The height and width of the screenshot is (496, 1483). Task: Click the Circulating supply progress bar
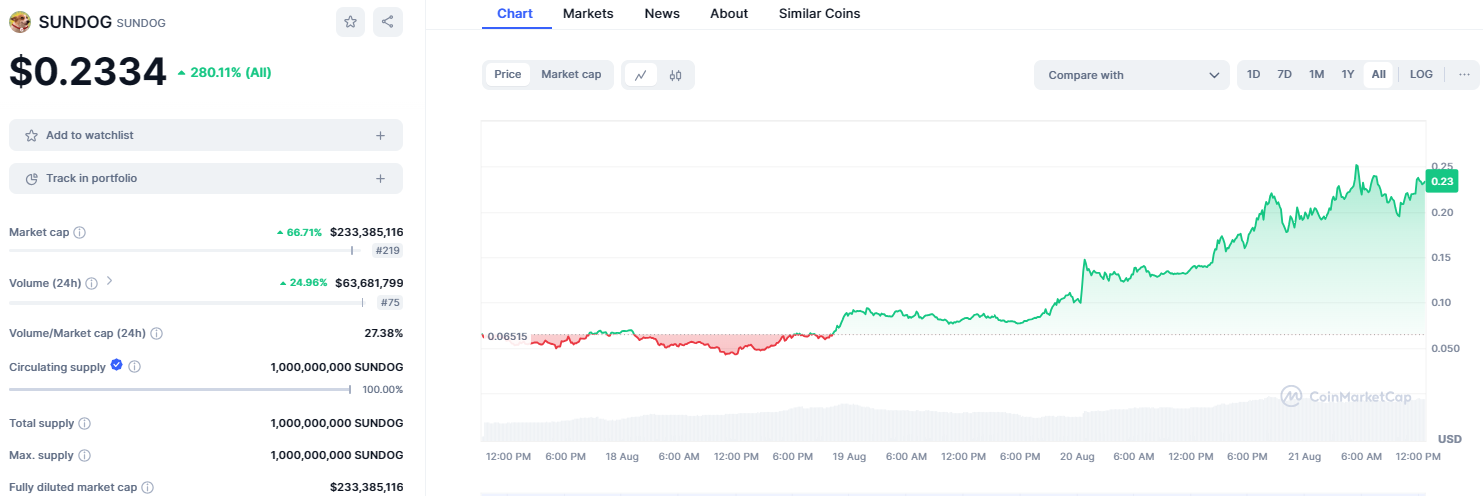(x=180, y=390)
